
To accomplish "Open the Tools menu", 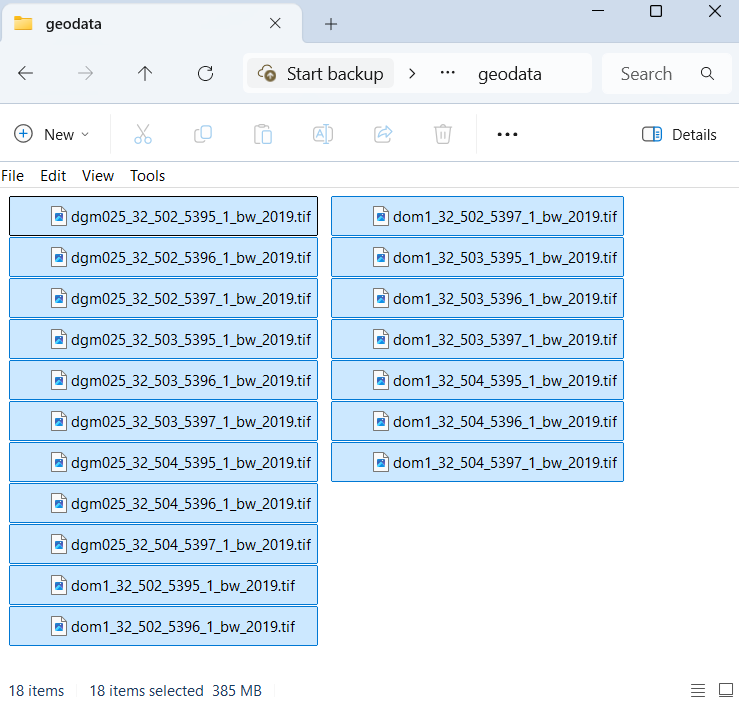I will coord(147,175).
